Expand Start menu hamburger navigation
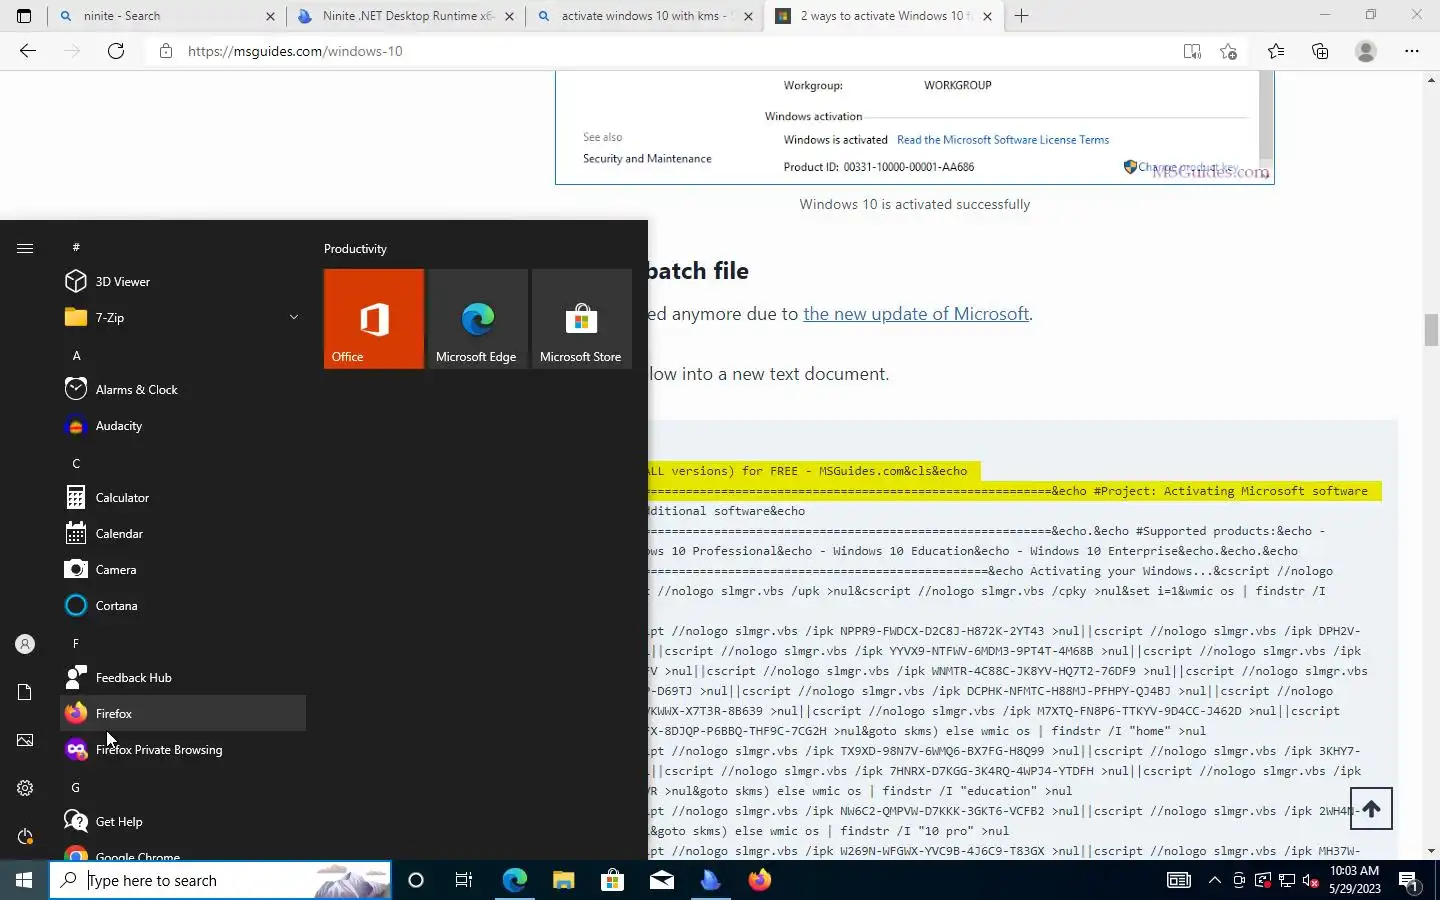This screenshot has width=1440, height=900. click(25, 248)
